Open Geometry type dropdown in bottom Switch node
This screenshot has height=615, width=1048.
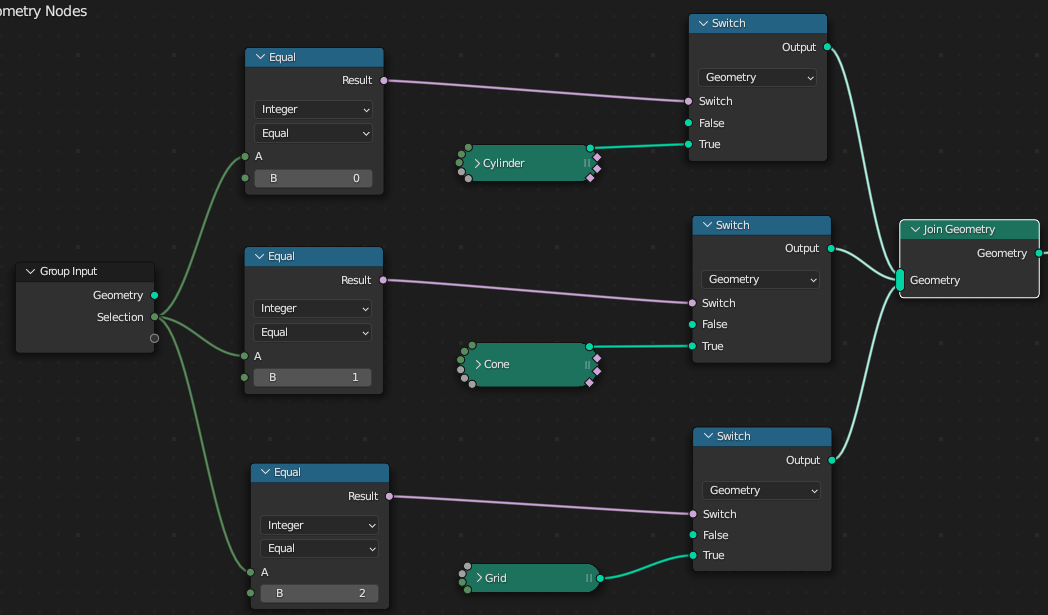[x=761, y=490]
